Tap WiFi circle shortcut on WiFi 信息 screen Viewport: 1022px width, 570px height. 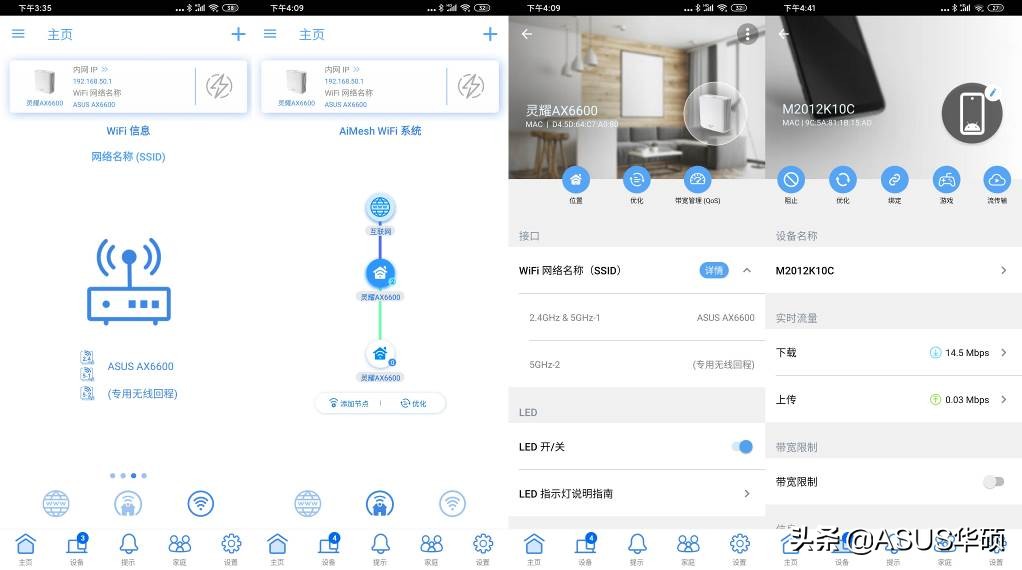coord(201,504)
